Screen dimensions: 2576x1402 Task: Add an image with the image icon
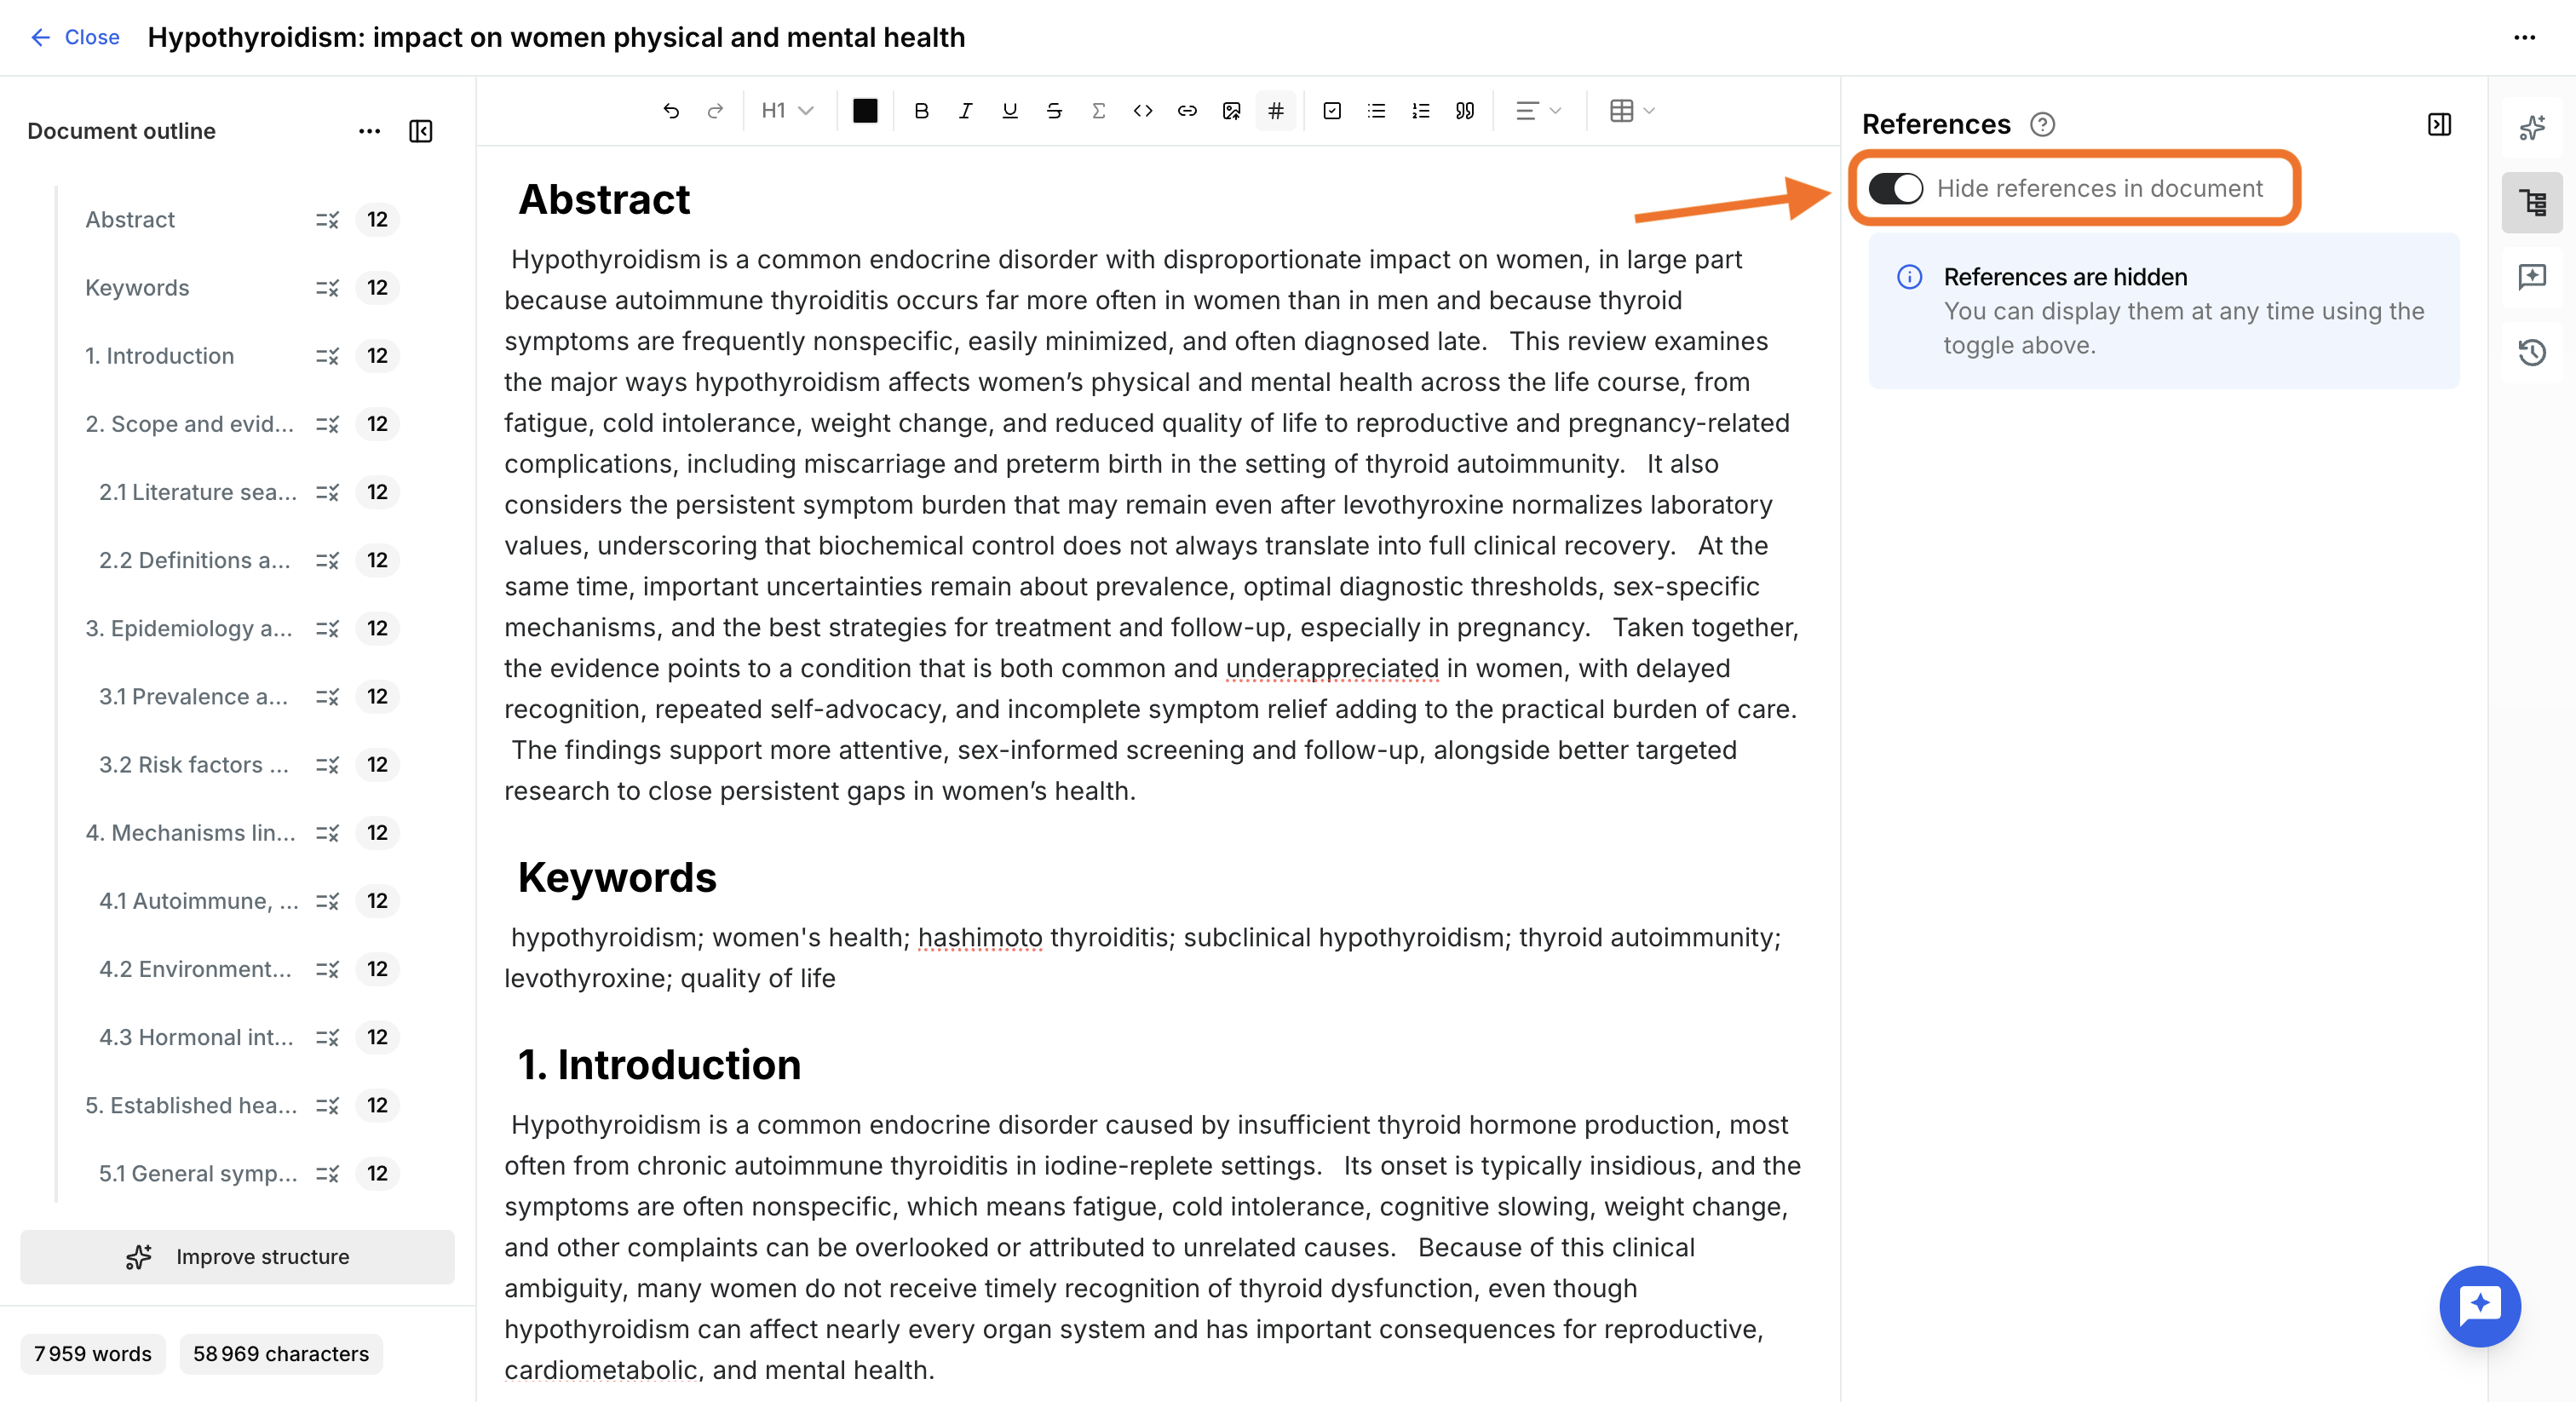tap(1231, 111)
